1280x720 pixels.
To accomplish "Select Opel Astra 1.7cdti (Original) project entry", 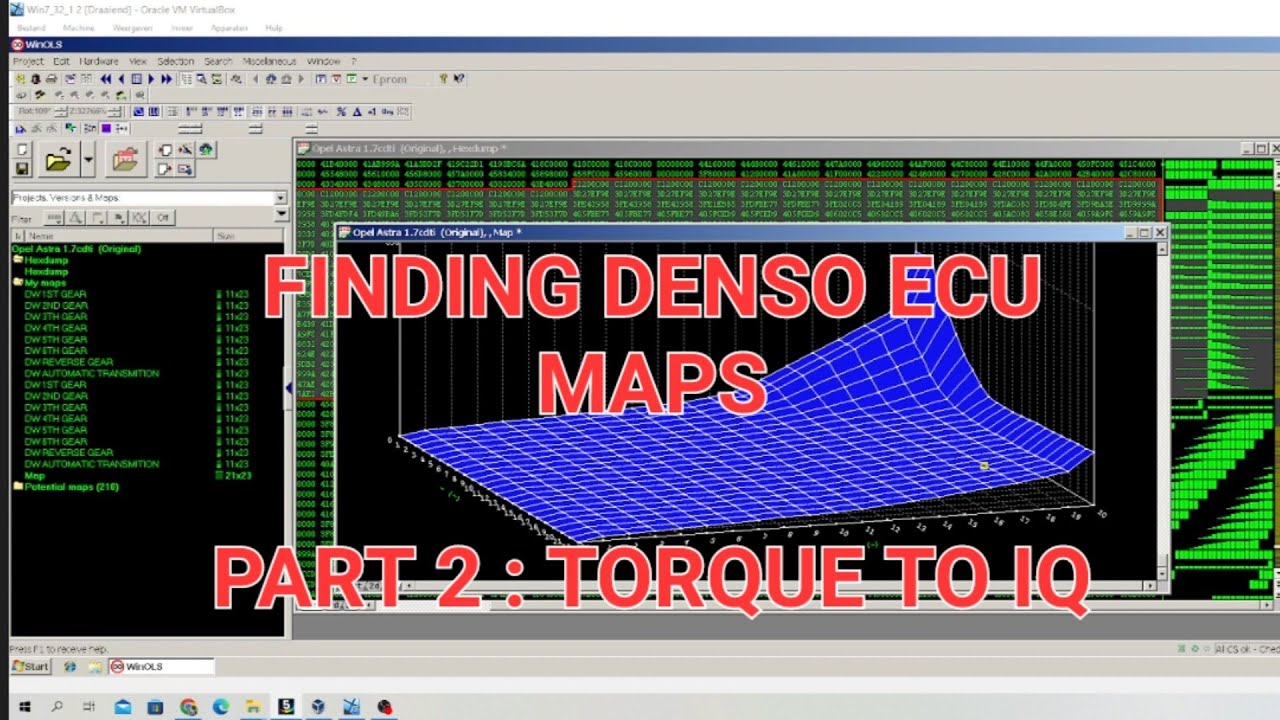I will coord(76,249).
